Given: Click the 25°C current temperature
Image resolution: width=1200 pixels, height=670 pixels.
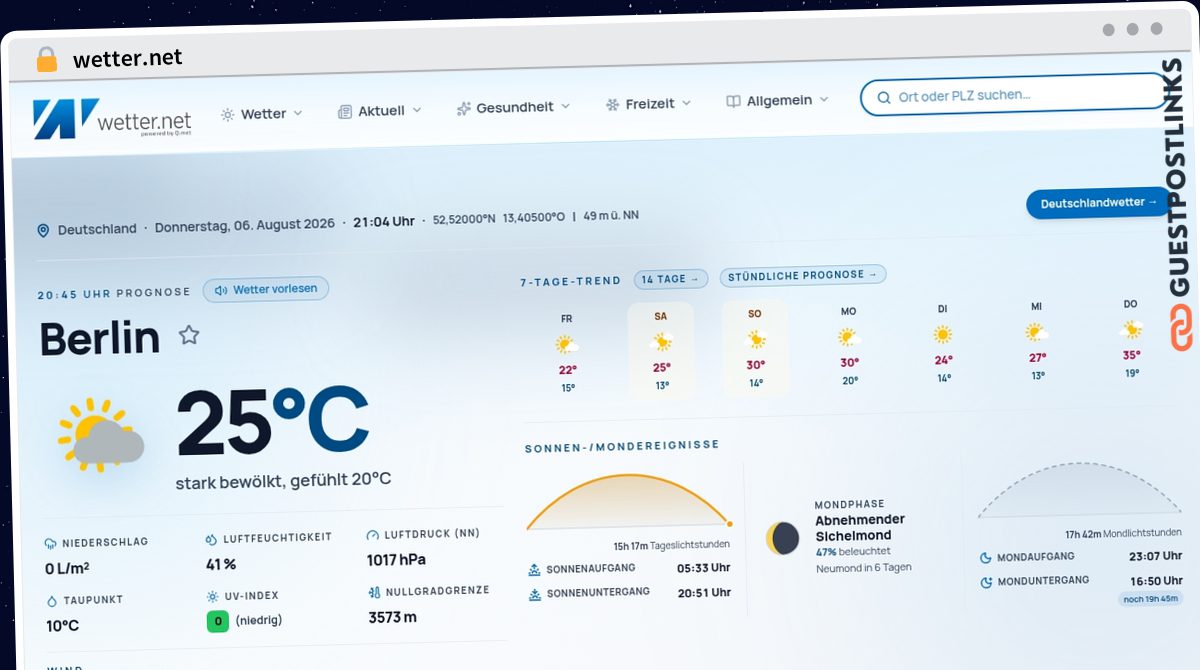Looking at the screenshot, I should pyautogui.click(x=273, y=421).
